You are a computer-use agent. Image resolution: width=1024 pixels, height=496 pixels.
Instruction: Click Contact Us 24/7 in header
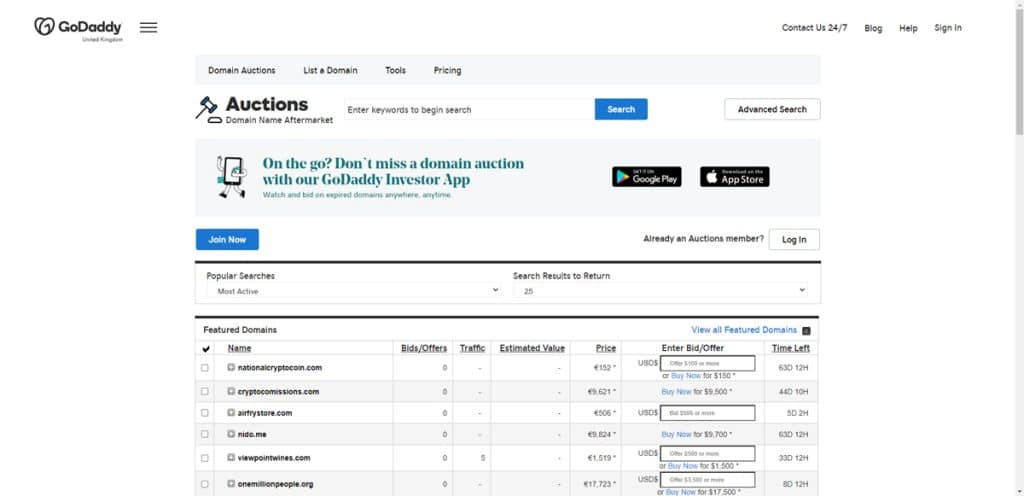coord(814,27)
